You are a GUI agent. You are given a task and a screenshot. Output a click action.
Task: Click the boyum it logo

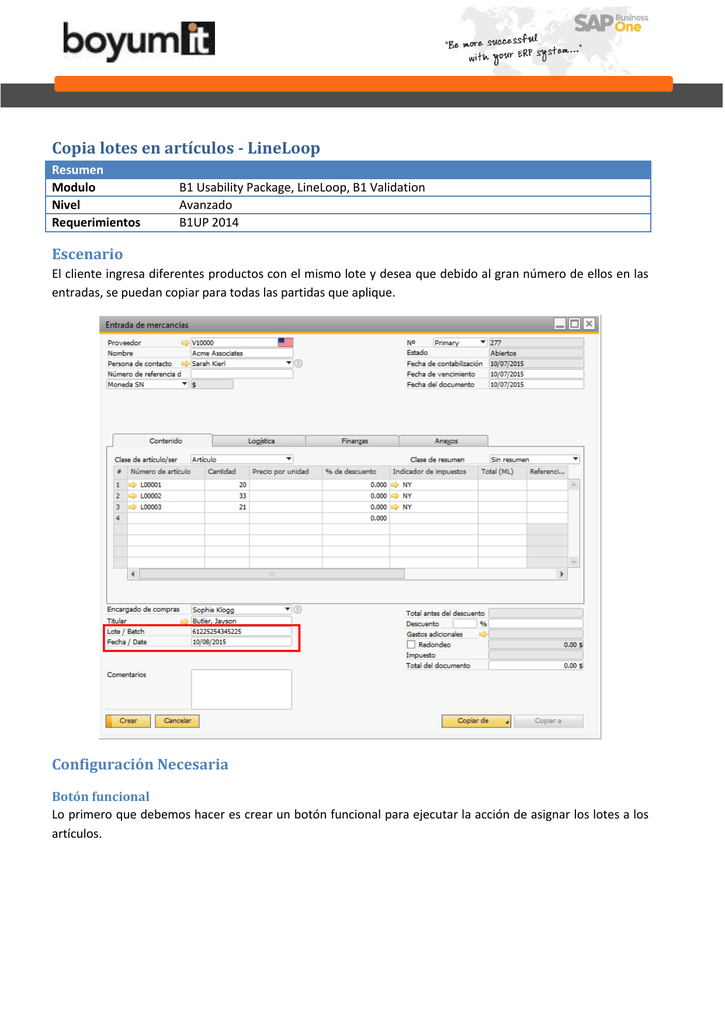click(138, 40)
